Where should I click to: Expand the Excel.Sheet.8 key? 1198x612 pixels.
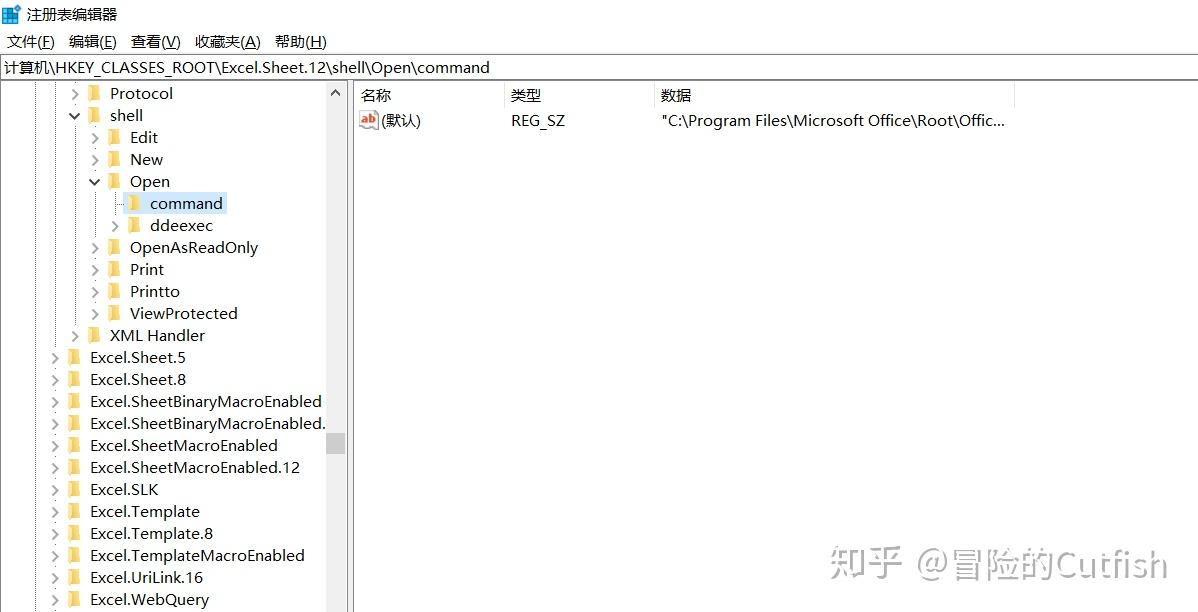coord(55,380)
